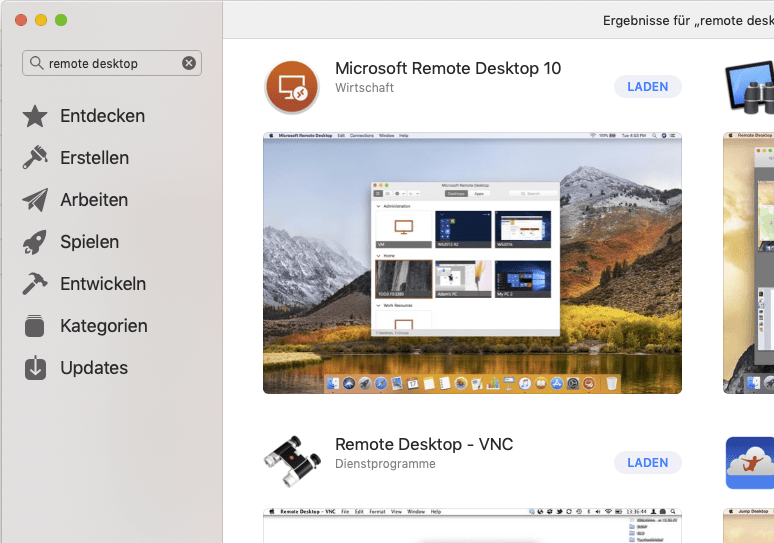Go to the Erstellen section
The width and height of the screenshot is (774, 543).
pyautogui.click(x=95, y=158)
